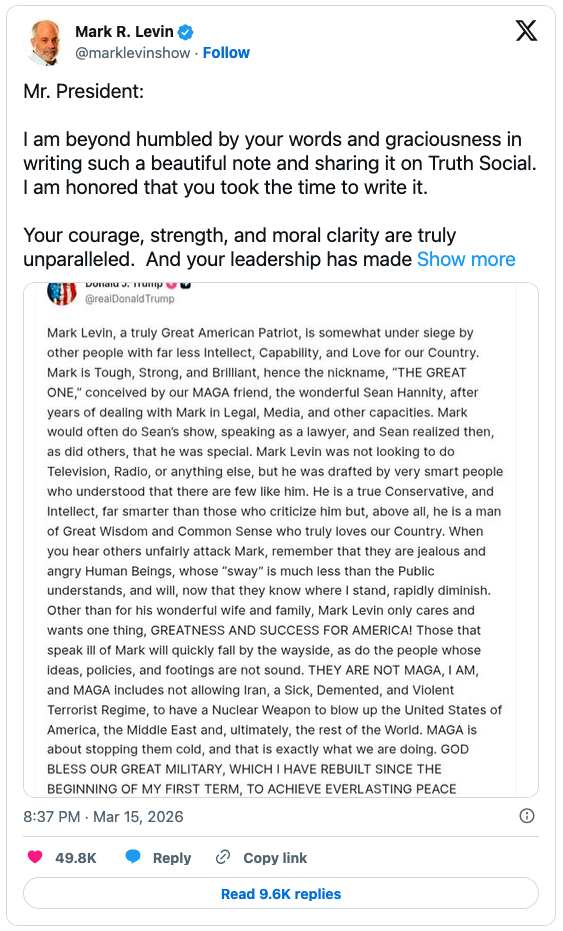The width and height of the screenshot is (563, 931).
Task: Click Donald Trump's flag avatar
Action: [x=62, y=293]
